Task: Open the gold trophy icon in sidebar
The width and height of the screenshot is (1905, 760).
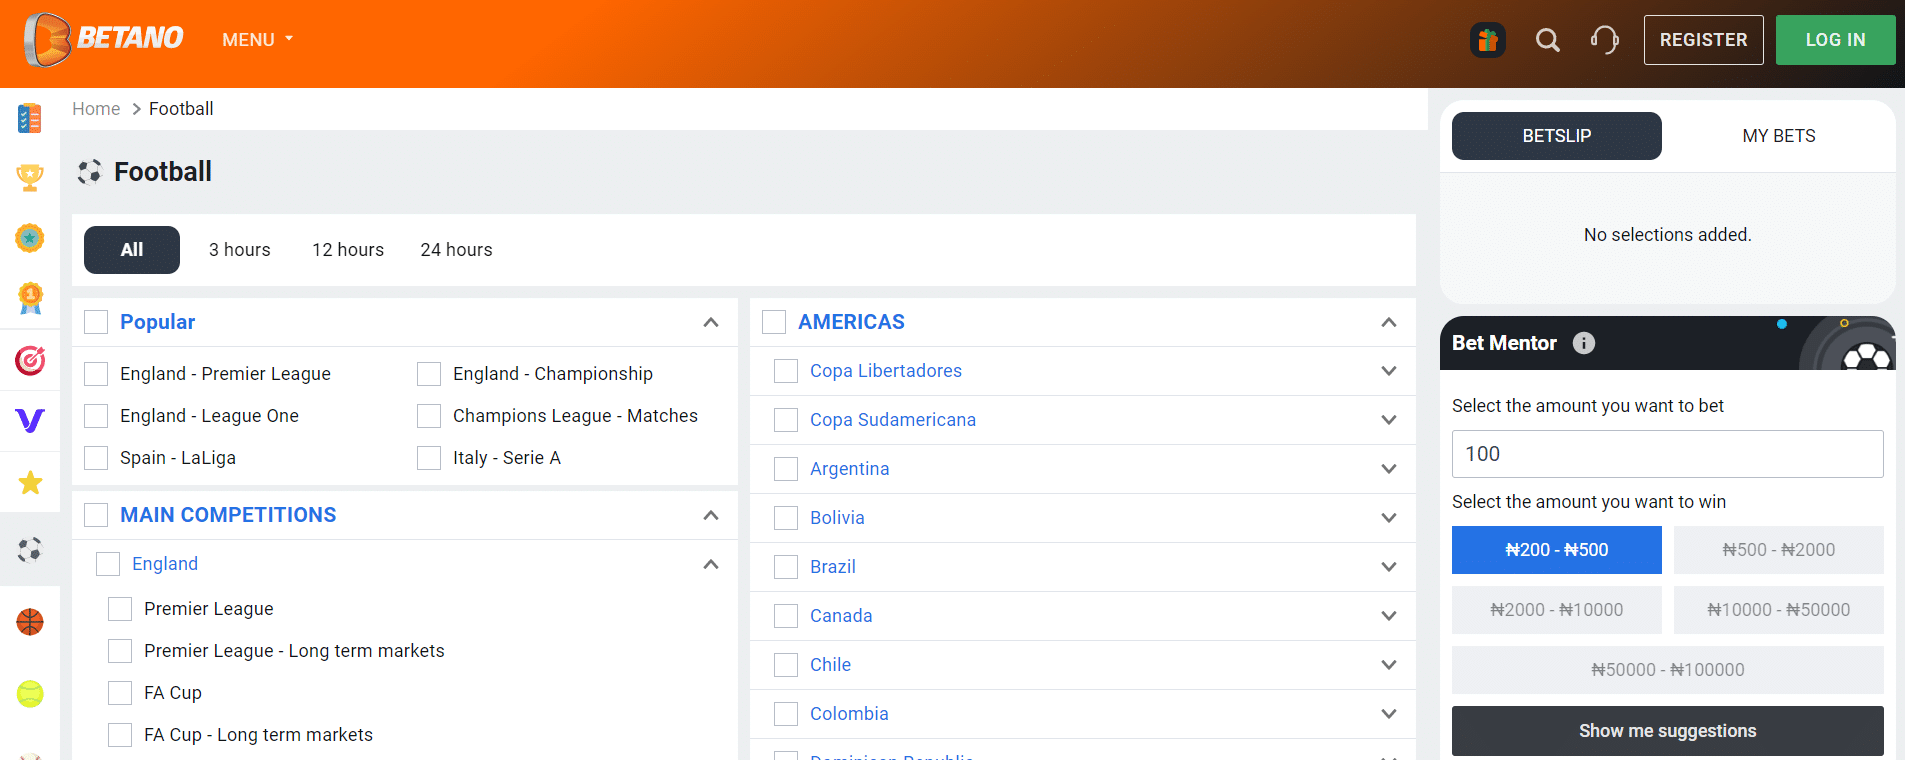Action: 30,178
